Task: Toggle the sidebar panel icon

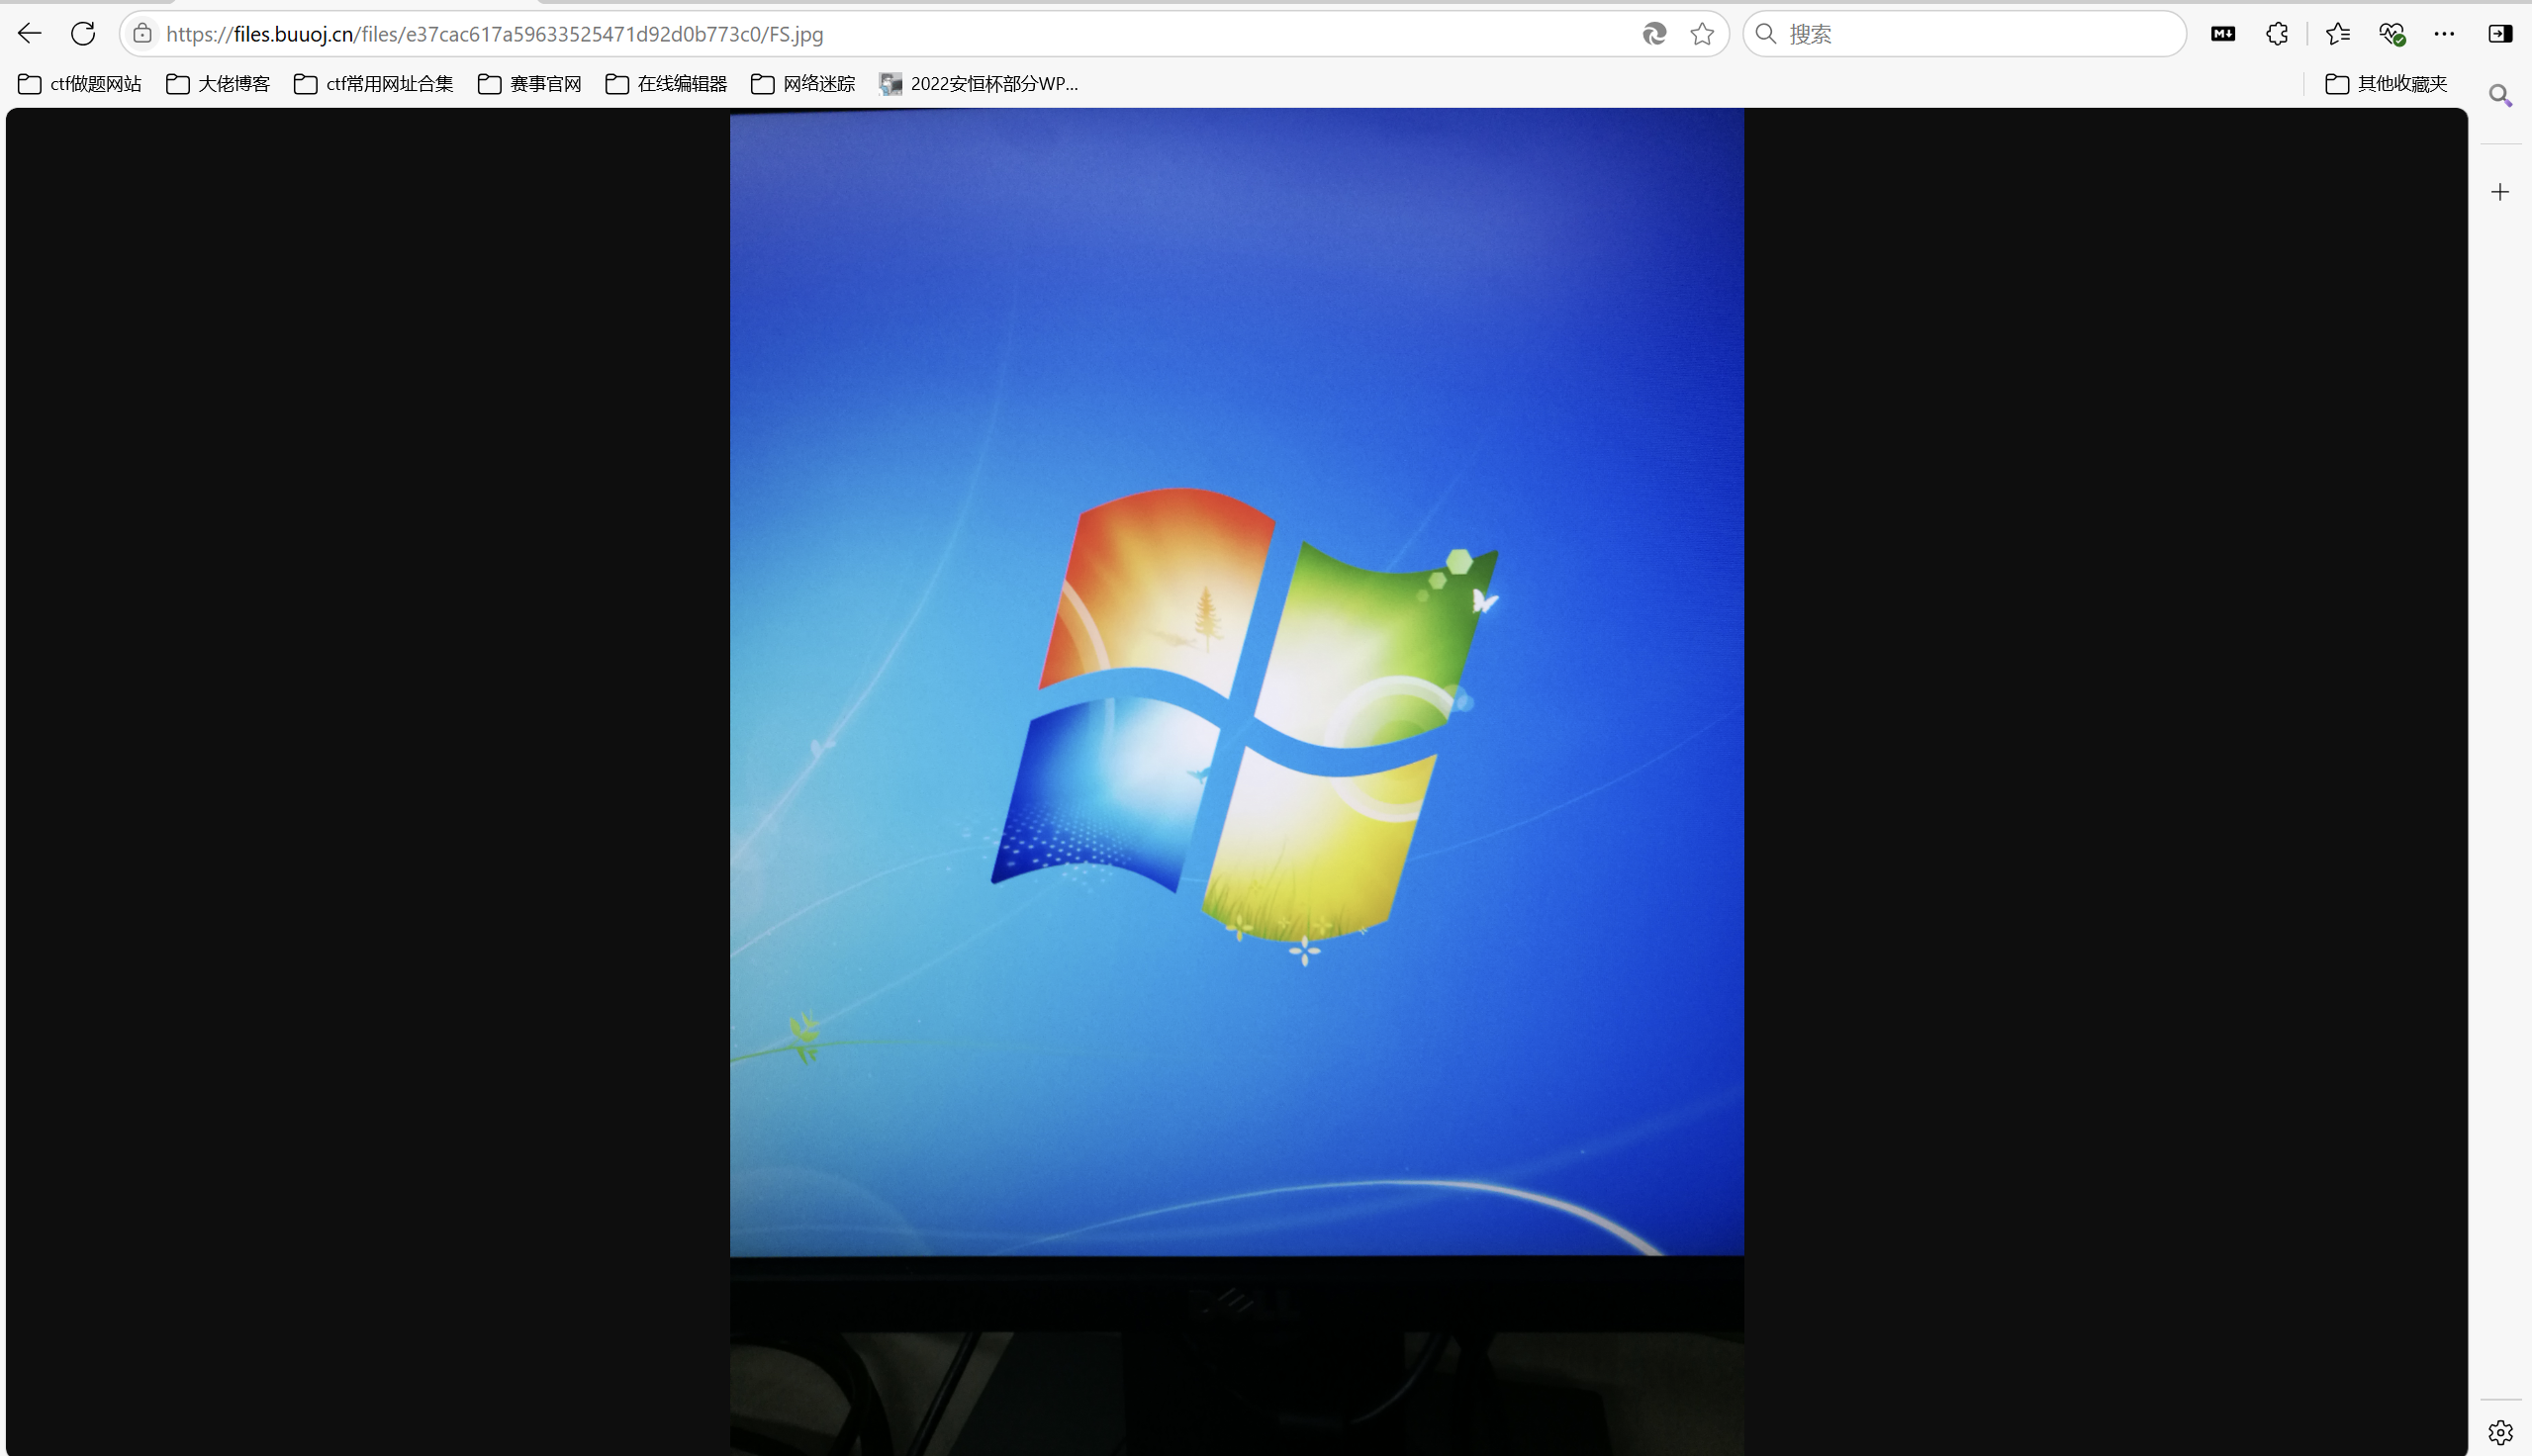Action: [2500, 34]
